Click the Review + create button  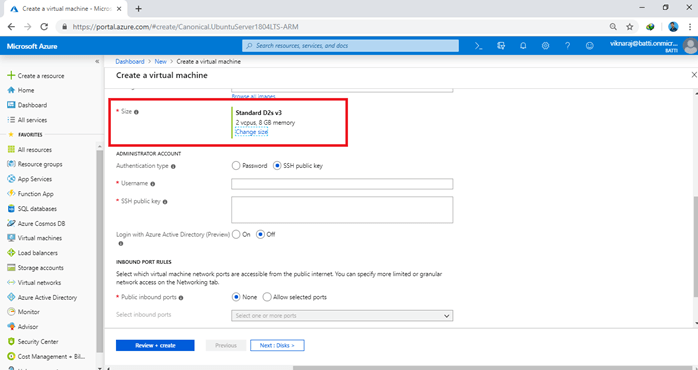(155, 346)
